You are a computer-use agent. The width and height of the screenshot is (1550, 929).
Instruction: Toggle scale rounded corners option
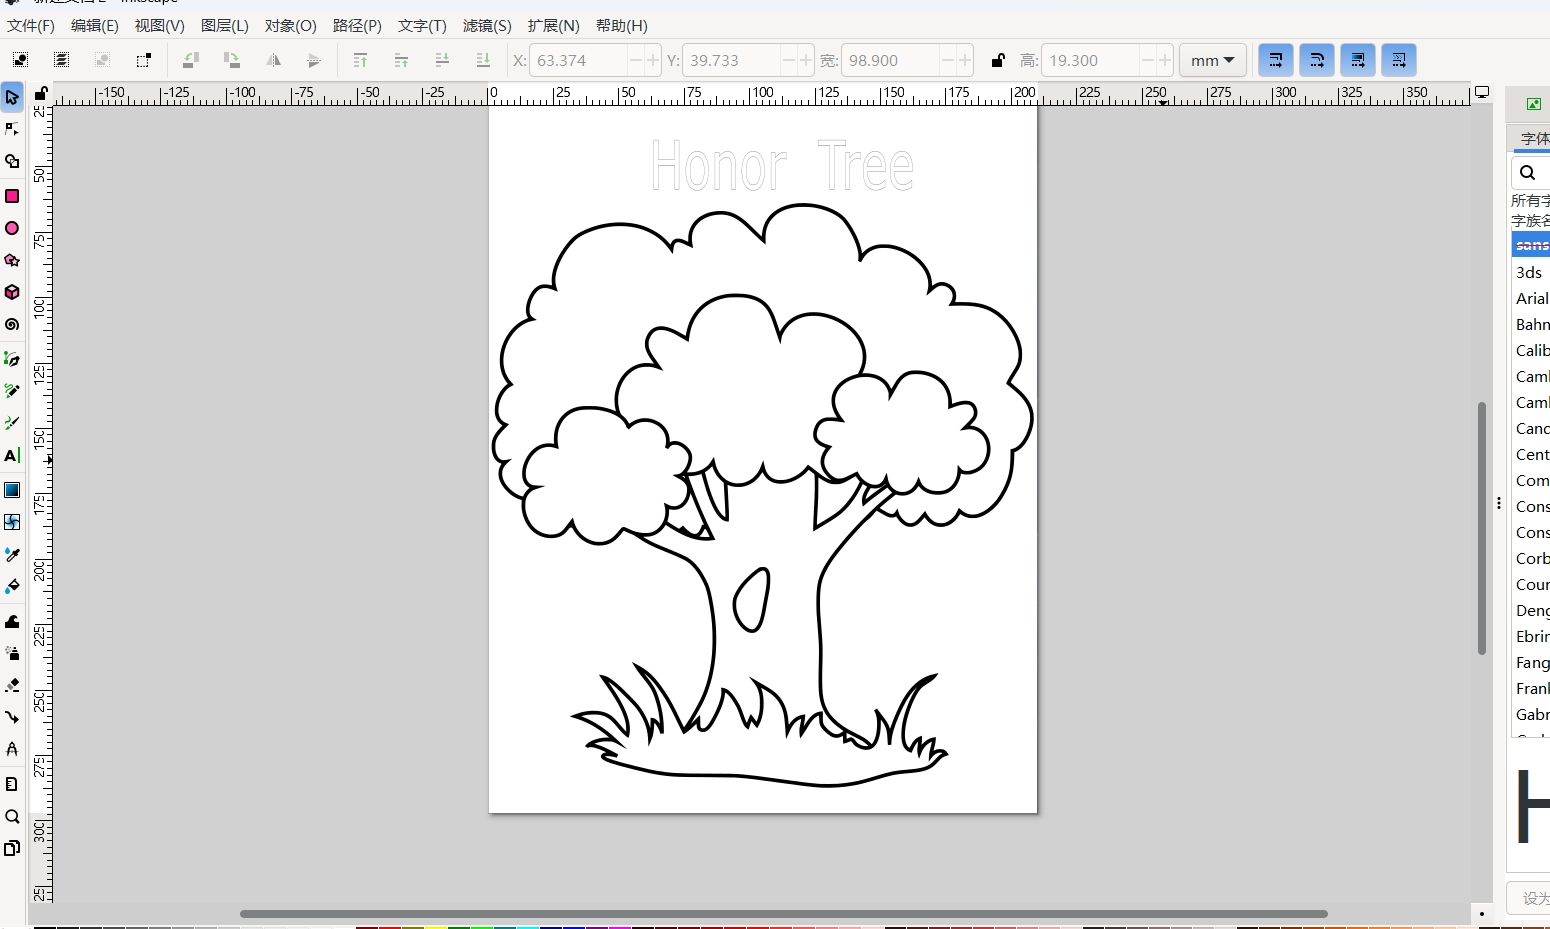pyautogui.click(x=1316, y=60)
